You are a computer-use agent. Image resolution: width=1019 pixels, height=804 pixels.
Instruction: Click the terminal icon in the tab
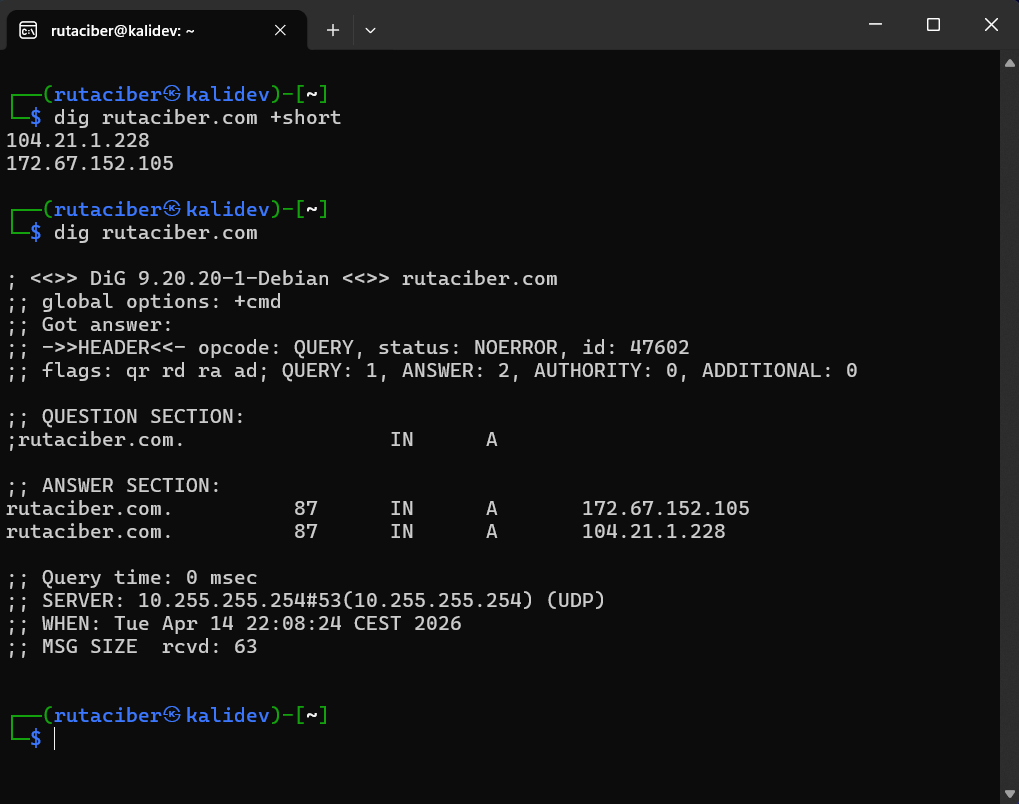[29, 30]
